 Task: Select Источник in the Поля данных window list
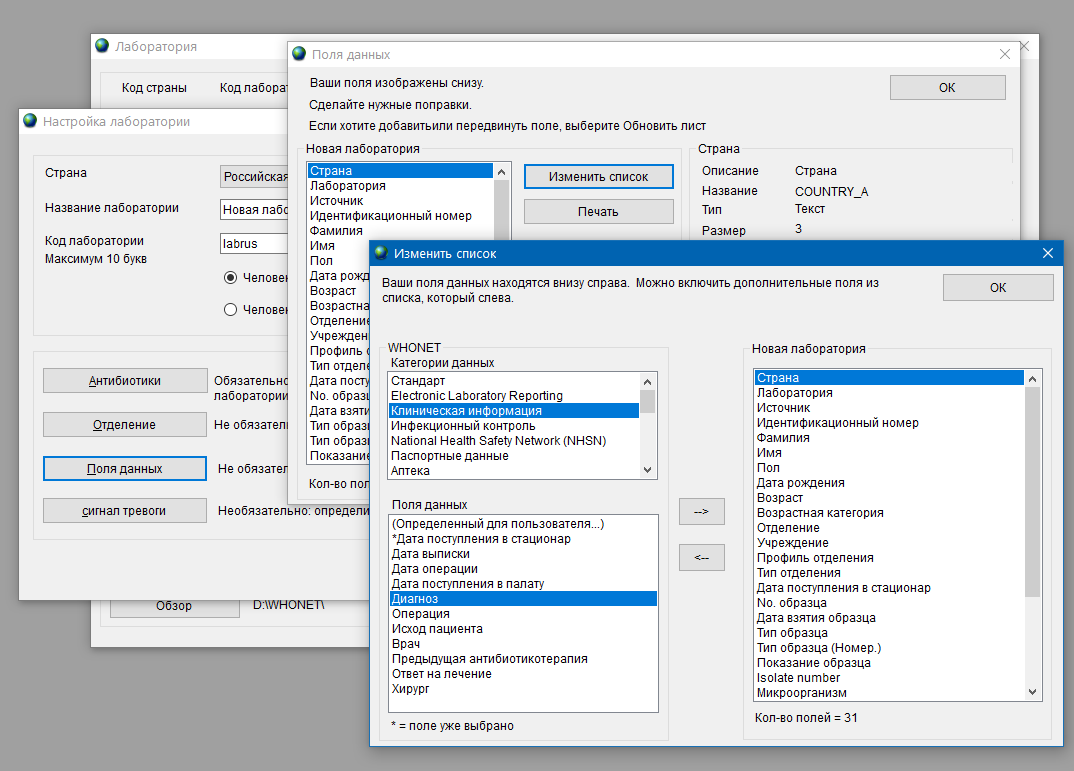(401, 201)
